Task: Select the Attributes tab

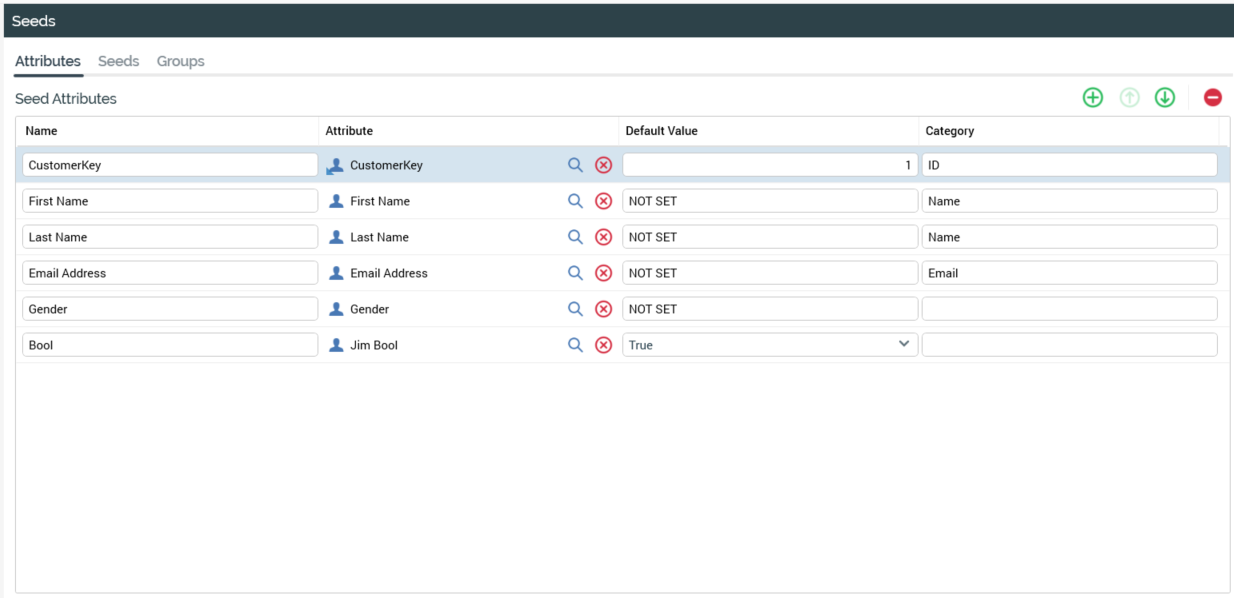Action: pos(48,61)
